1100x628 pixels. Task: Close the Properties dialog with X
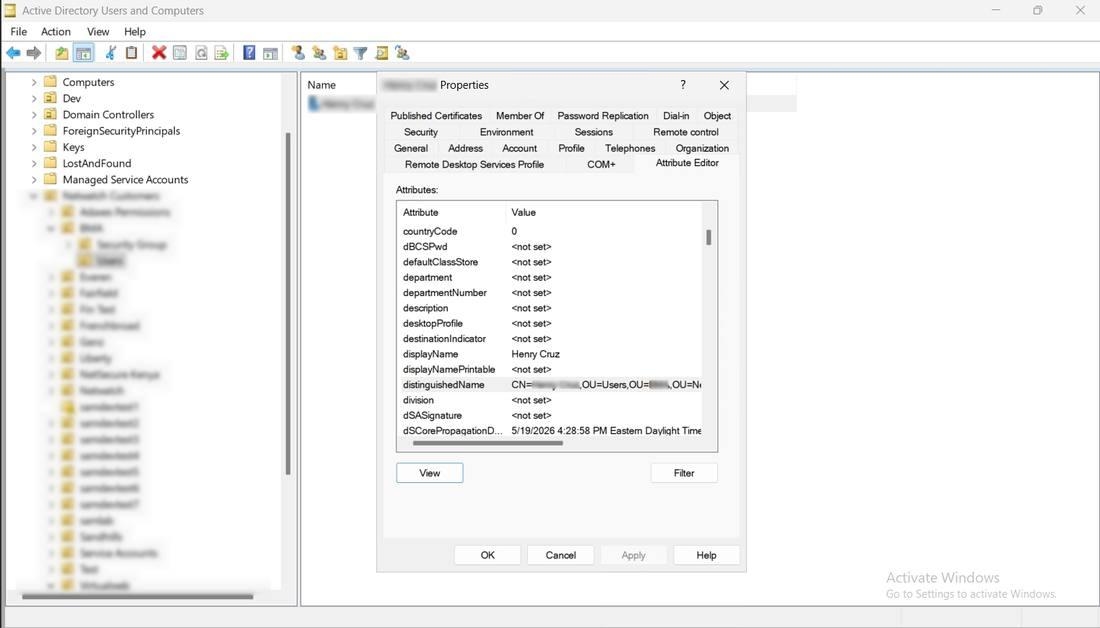(x=724, y=85)
